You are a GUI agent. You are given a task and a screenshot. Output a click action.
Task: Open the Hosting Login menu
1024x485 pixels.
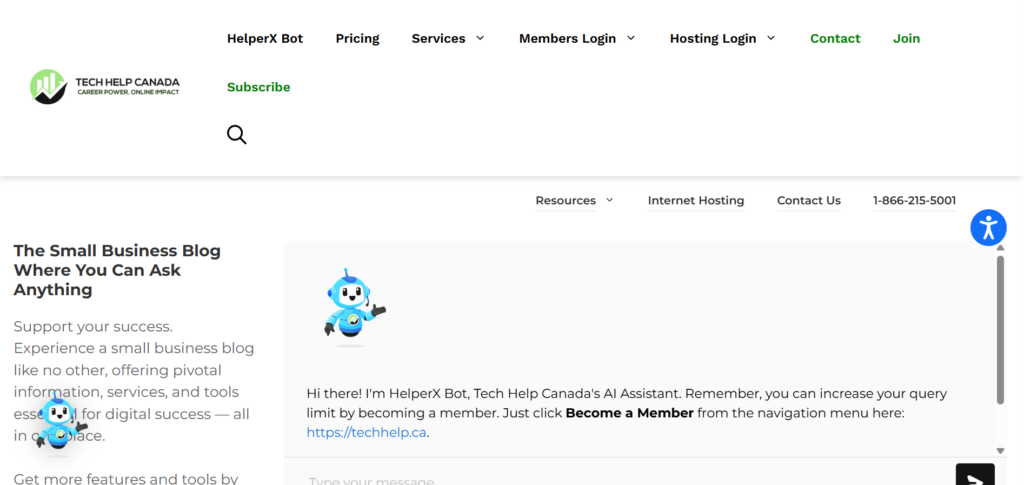[712, 39]
